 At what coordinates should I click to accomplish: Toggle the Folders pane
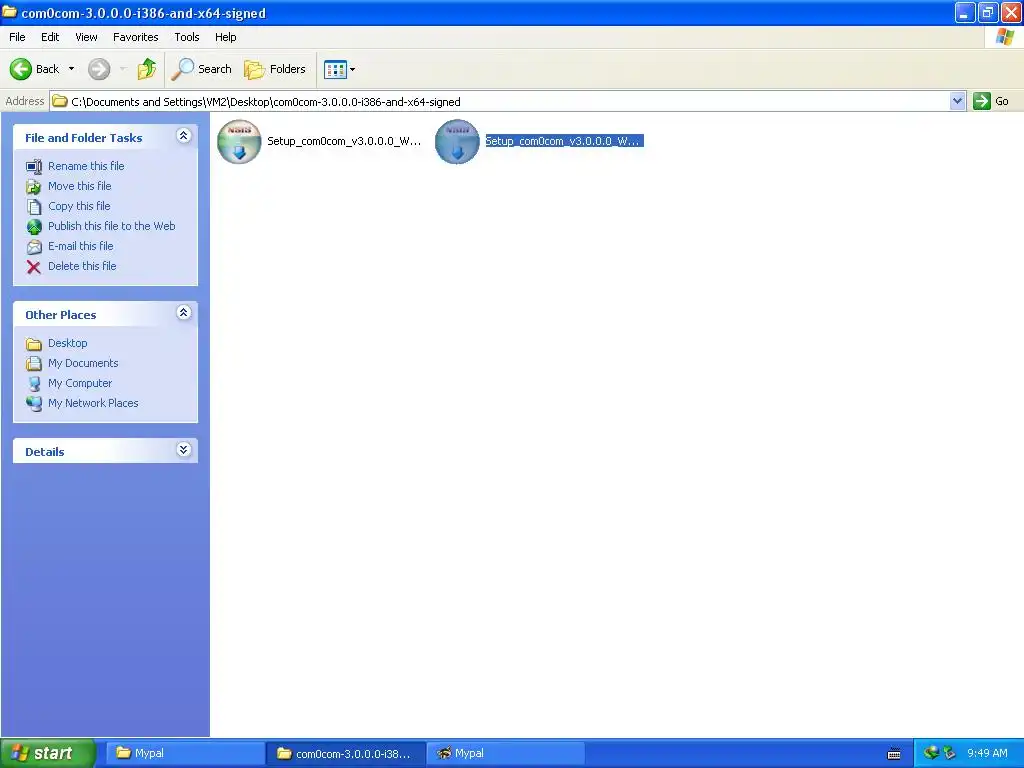tap(274, 69)
